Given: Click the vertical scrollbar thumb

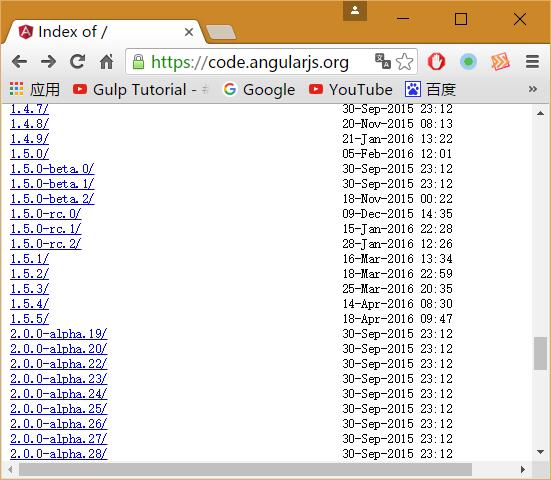Looking at the screenshot, I should (x=540, y=353).
